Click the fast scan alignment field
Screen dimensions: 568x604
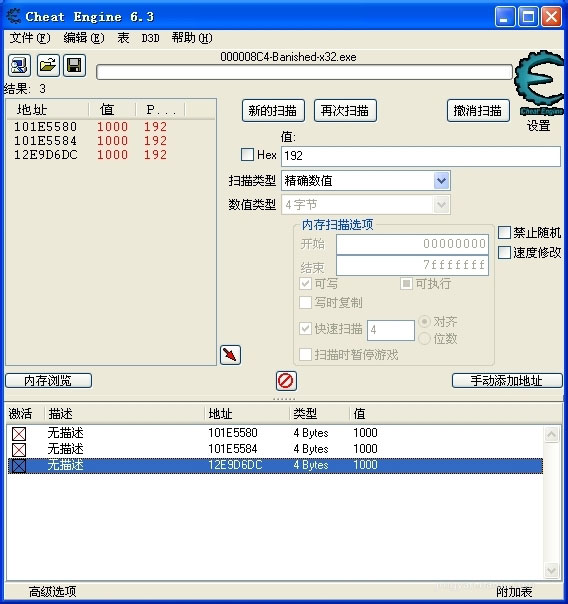(391, 330)
